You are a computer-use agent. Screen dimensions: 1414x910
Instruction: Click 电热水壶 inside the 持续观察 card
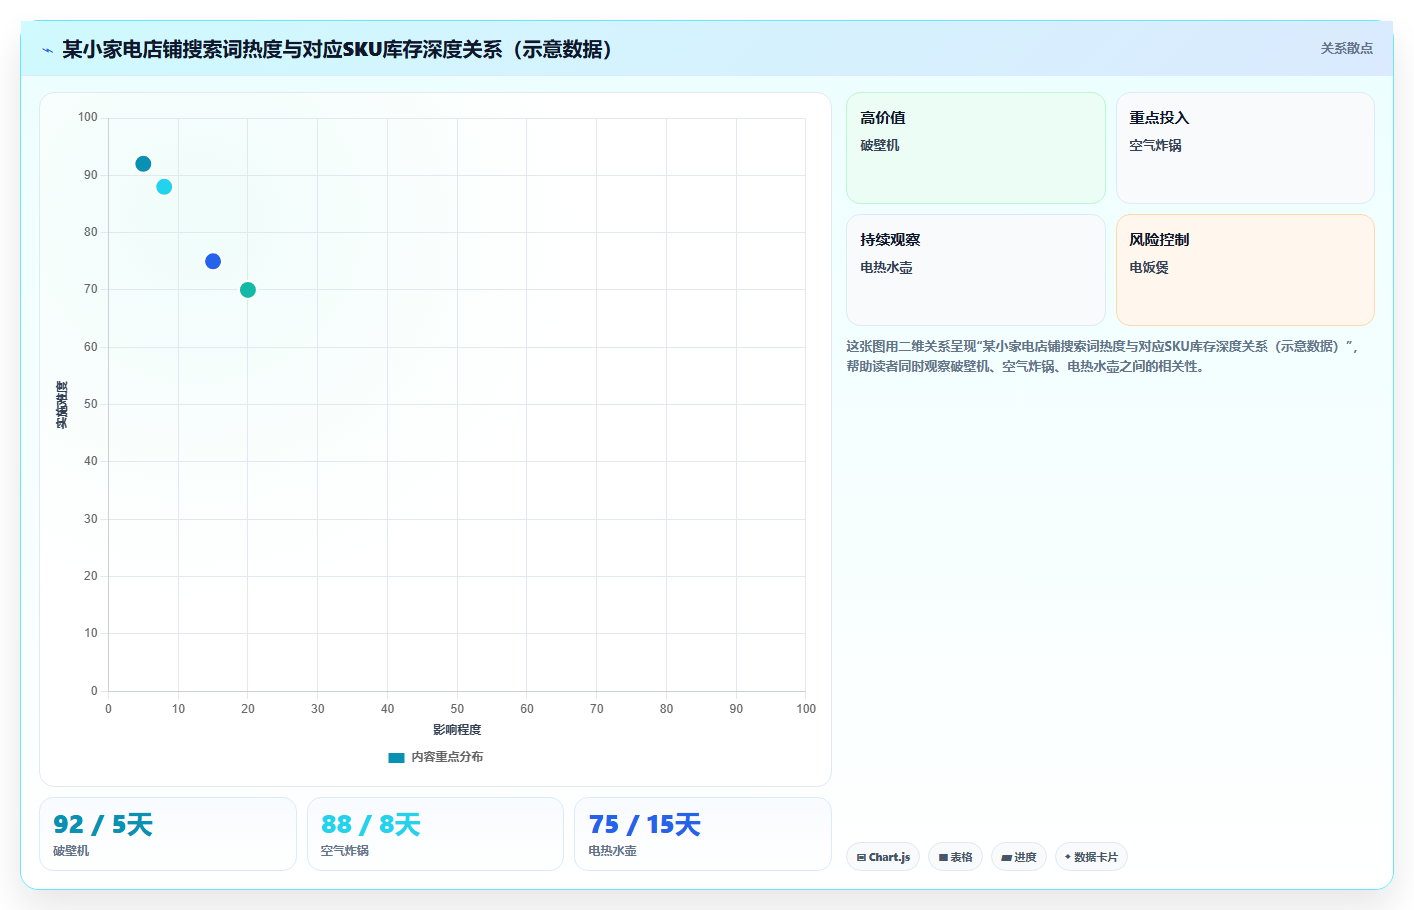pyautogui.click(x=886, y=267)
